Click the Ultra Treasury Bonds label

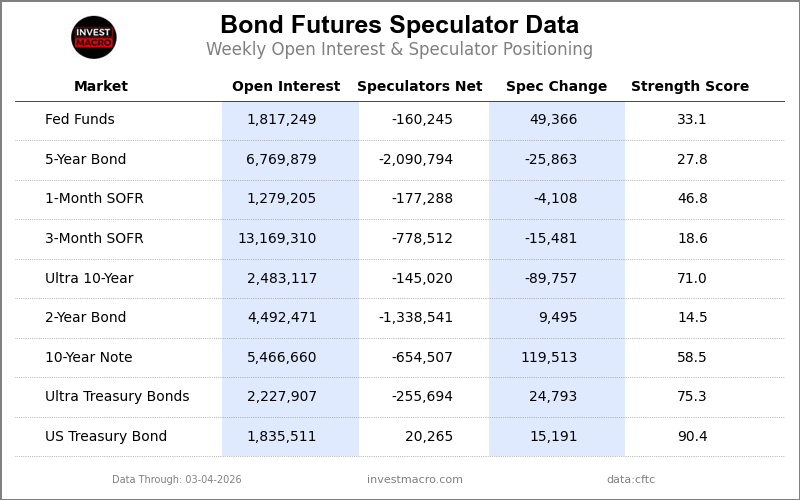click(x=117, y=397)
